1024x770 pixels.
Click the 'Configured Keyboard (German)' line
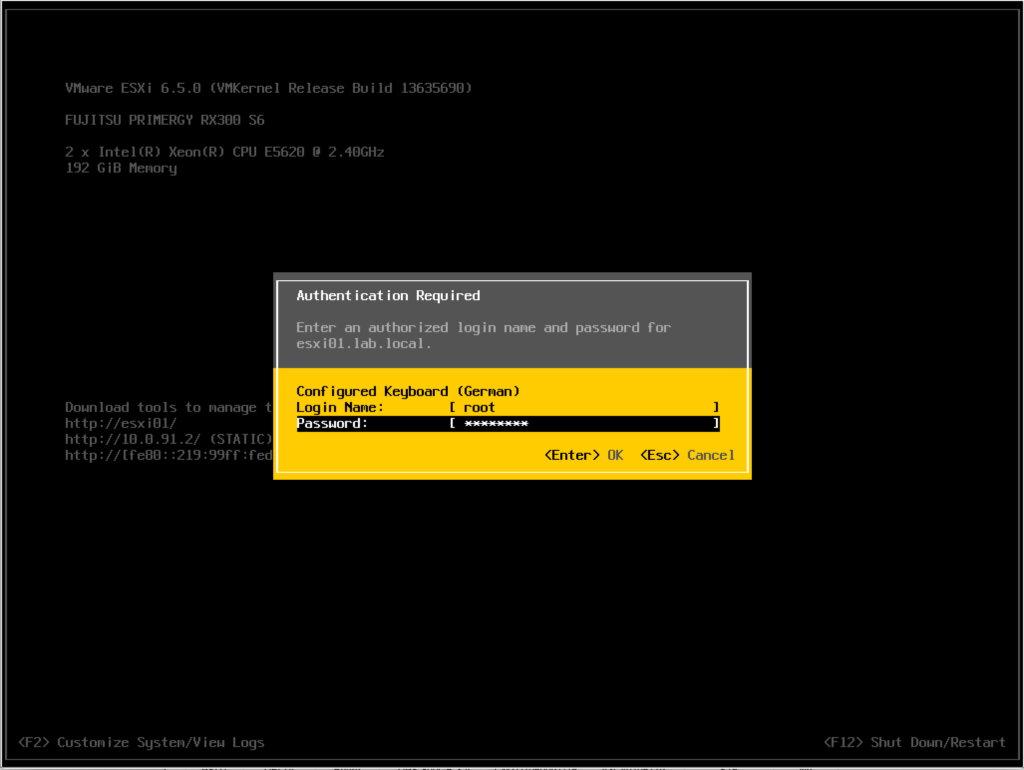(408, 391)
